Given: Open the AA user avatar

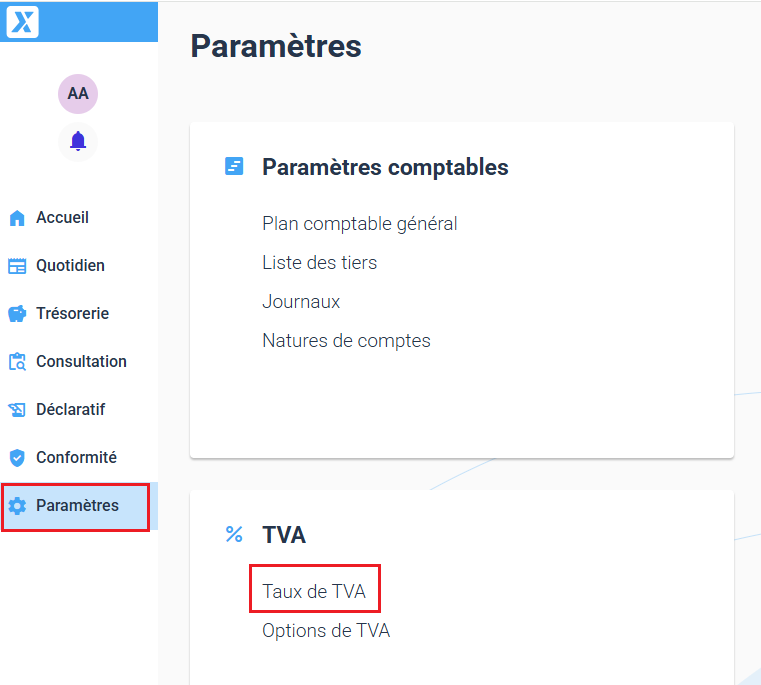Looking at the screenshot, I should 78,93.
